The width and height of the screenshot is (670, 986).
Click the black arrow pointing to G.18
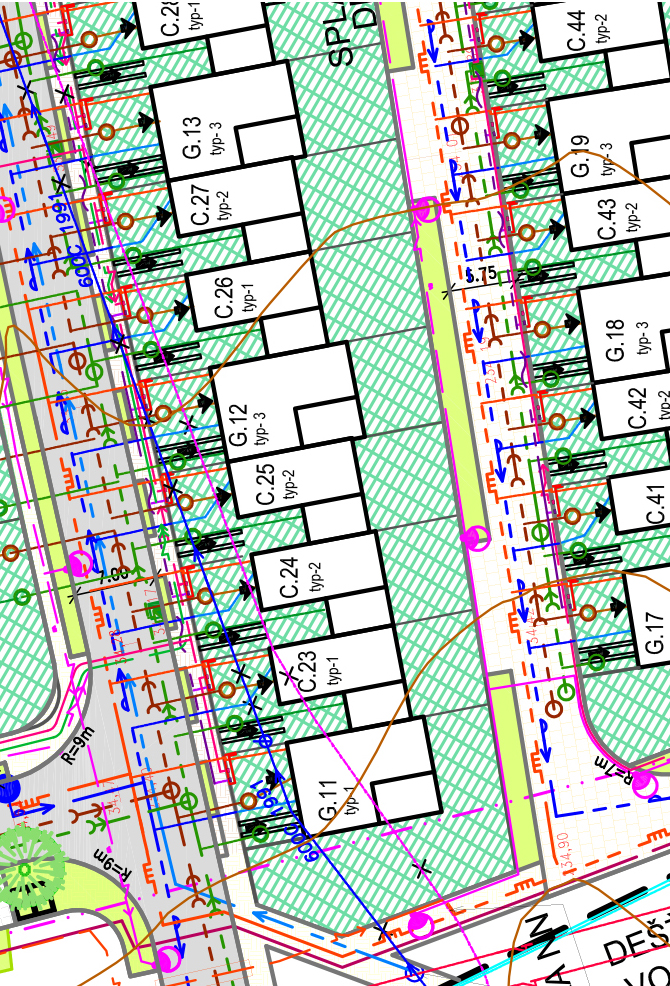(x=572, y=323)
